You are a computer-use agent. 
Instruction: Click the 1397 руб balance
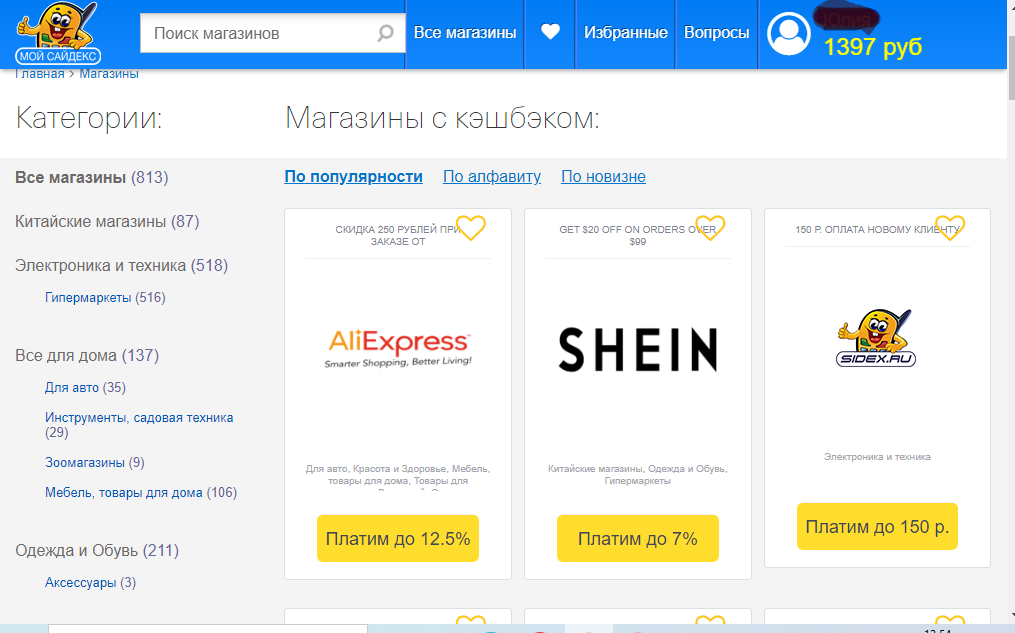point(873,47)
